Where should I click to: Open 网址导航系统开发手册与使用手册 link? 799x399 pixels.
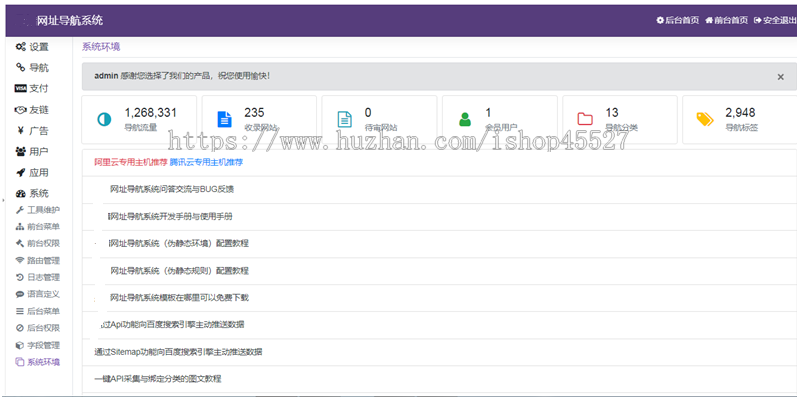click(171, 216)
